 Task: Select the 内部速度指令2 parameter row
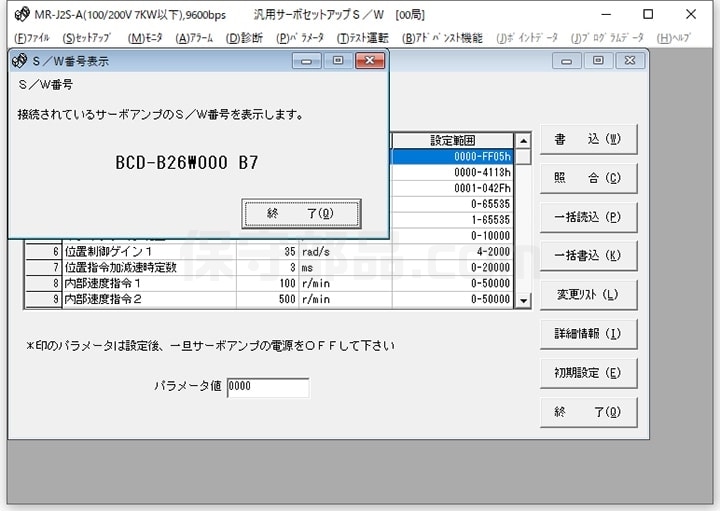point(150,299)
